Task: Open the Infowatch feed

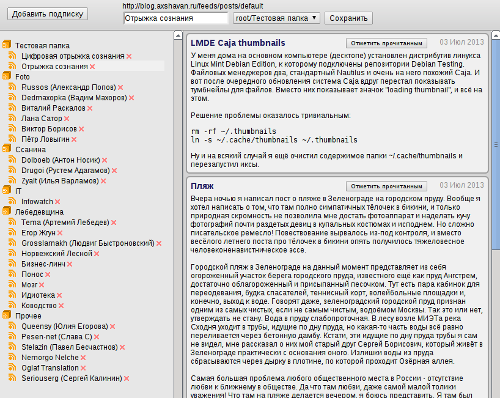Action: [x=37, y=201]
